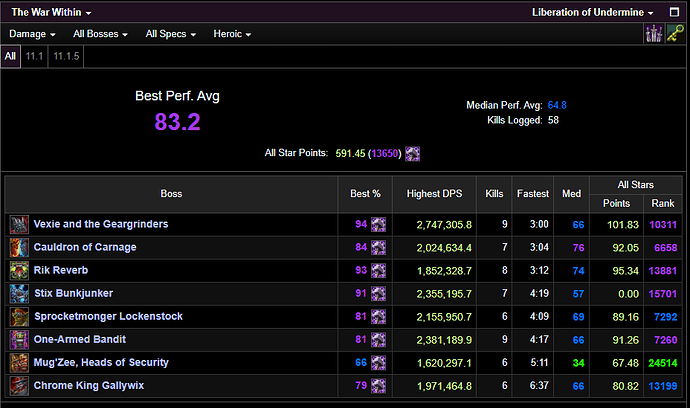Click the 94 best percent for Vexie

pos(361,224)
